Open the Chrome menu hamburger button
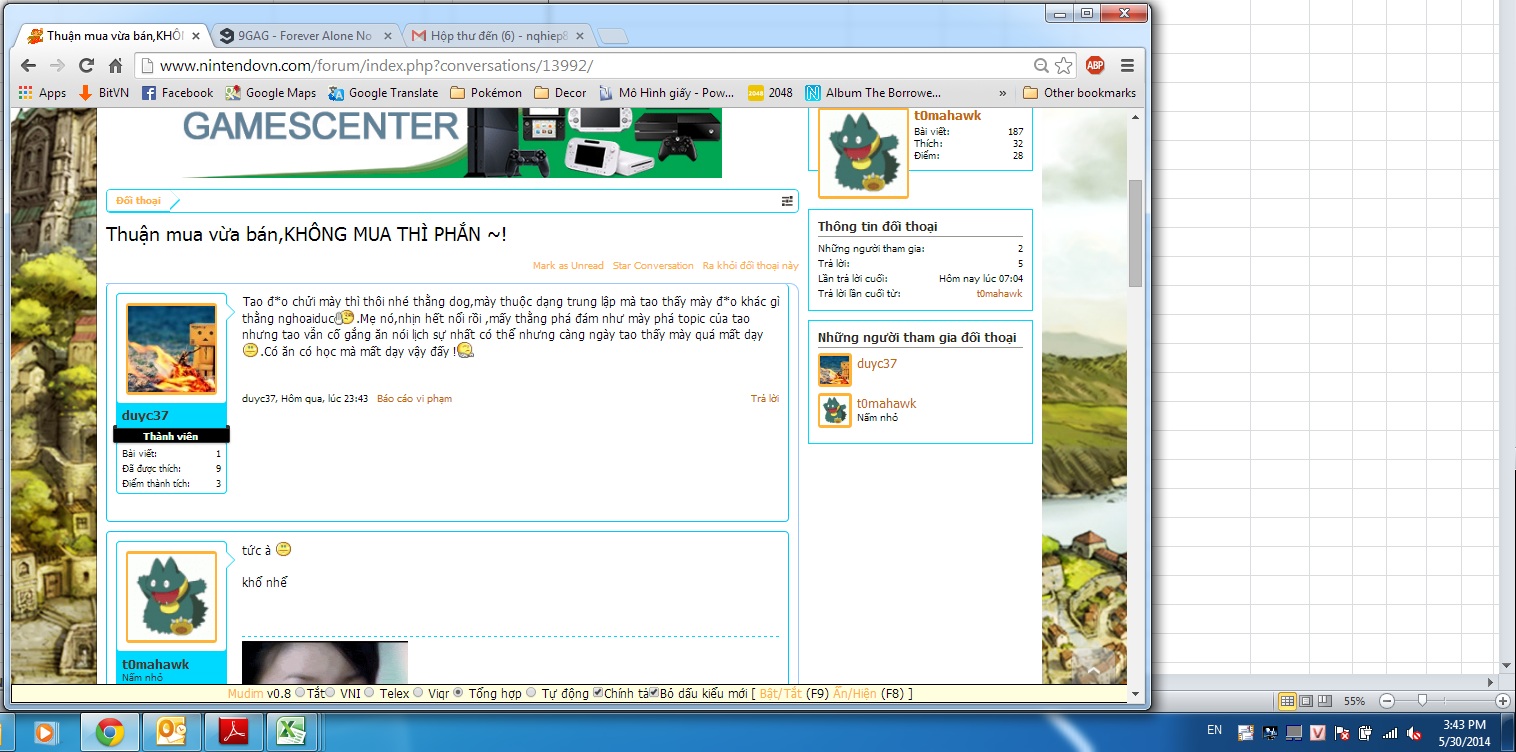 pyautogui.click(x=1127, y=65)
